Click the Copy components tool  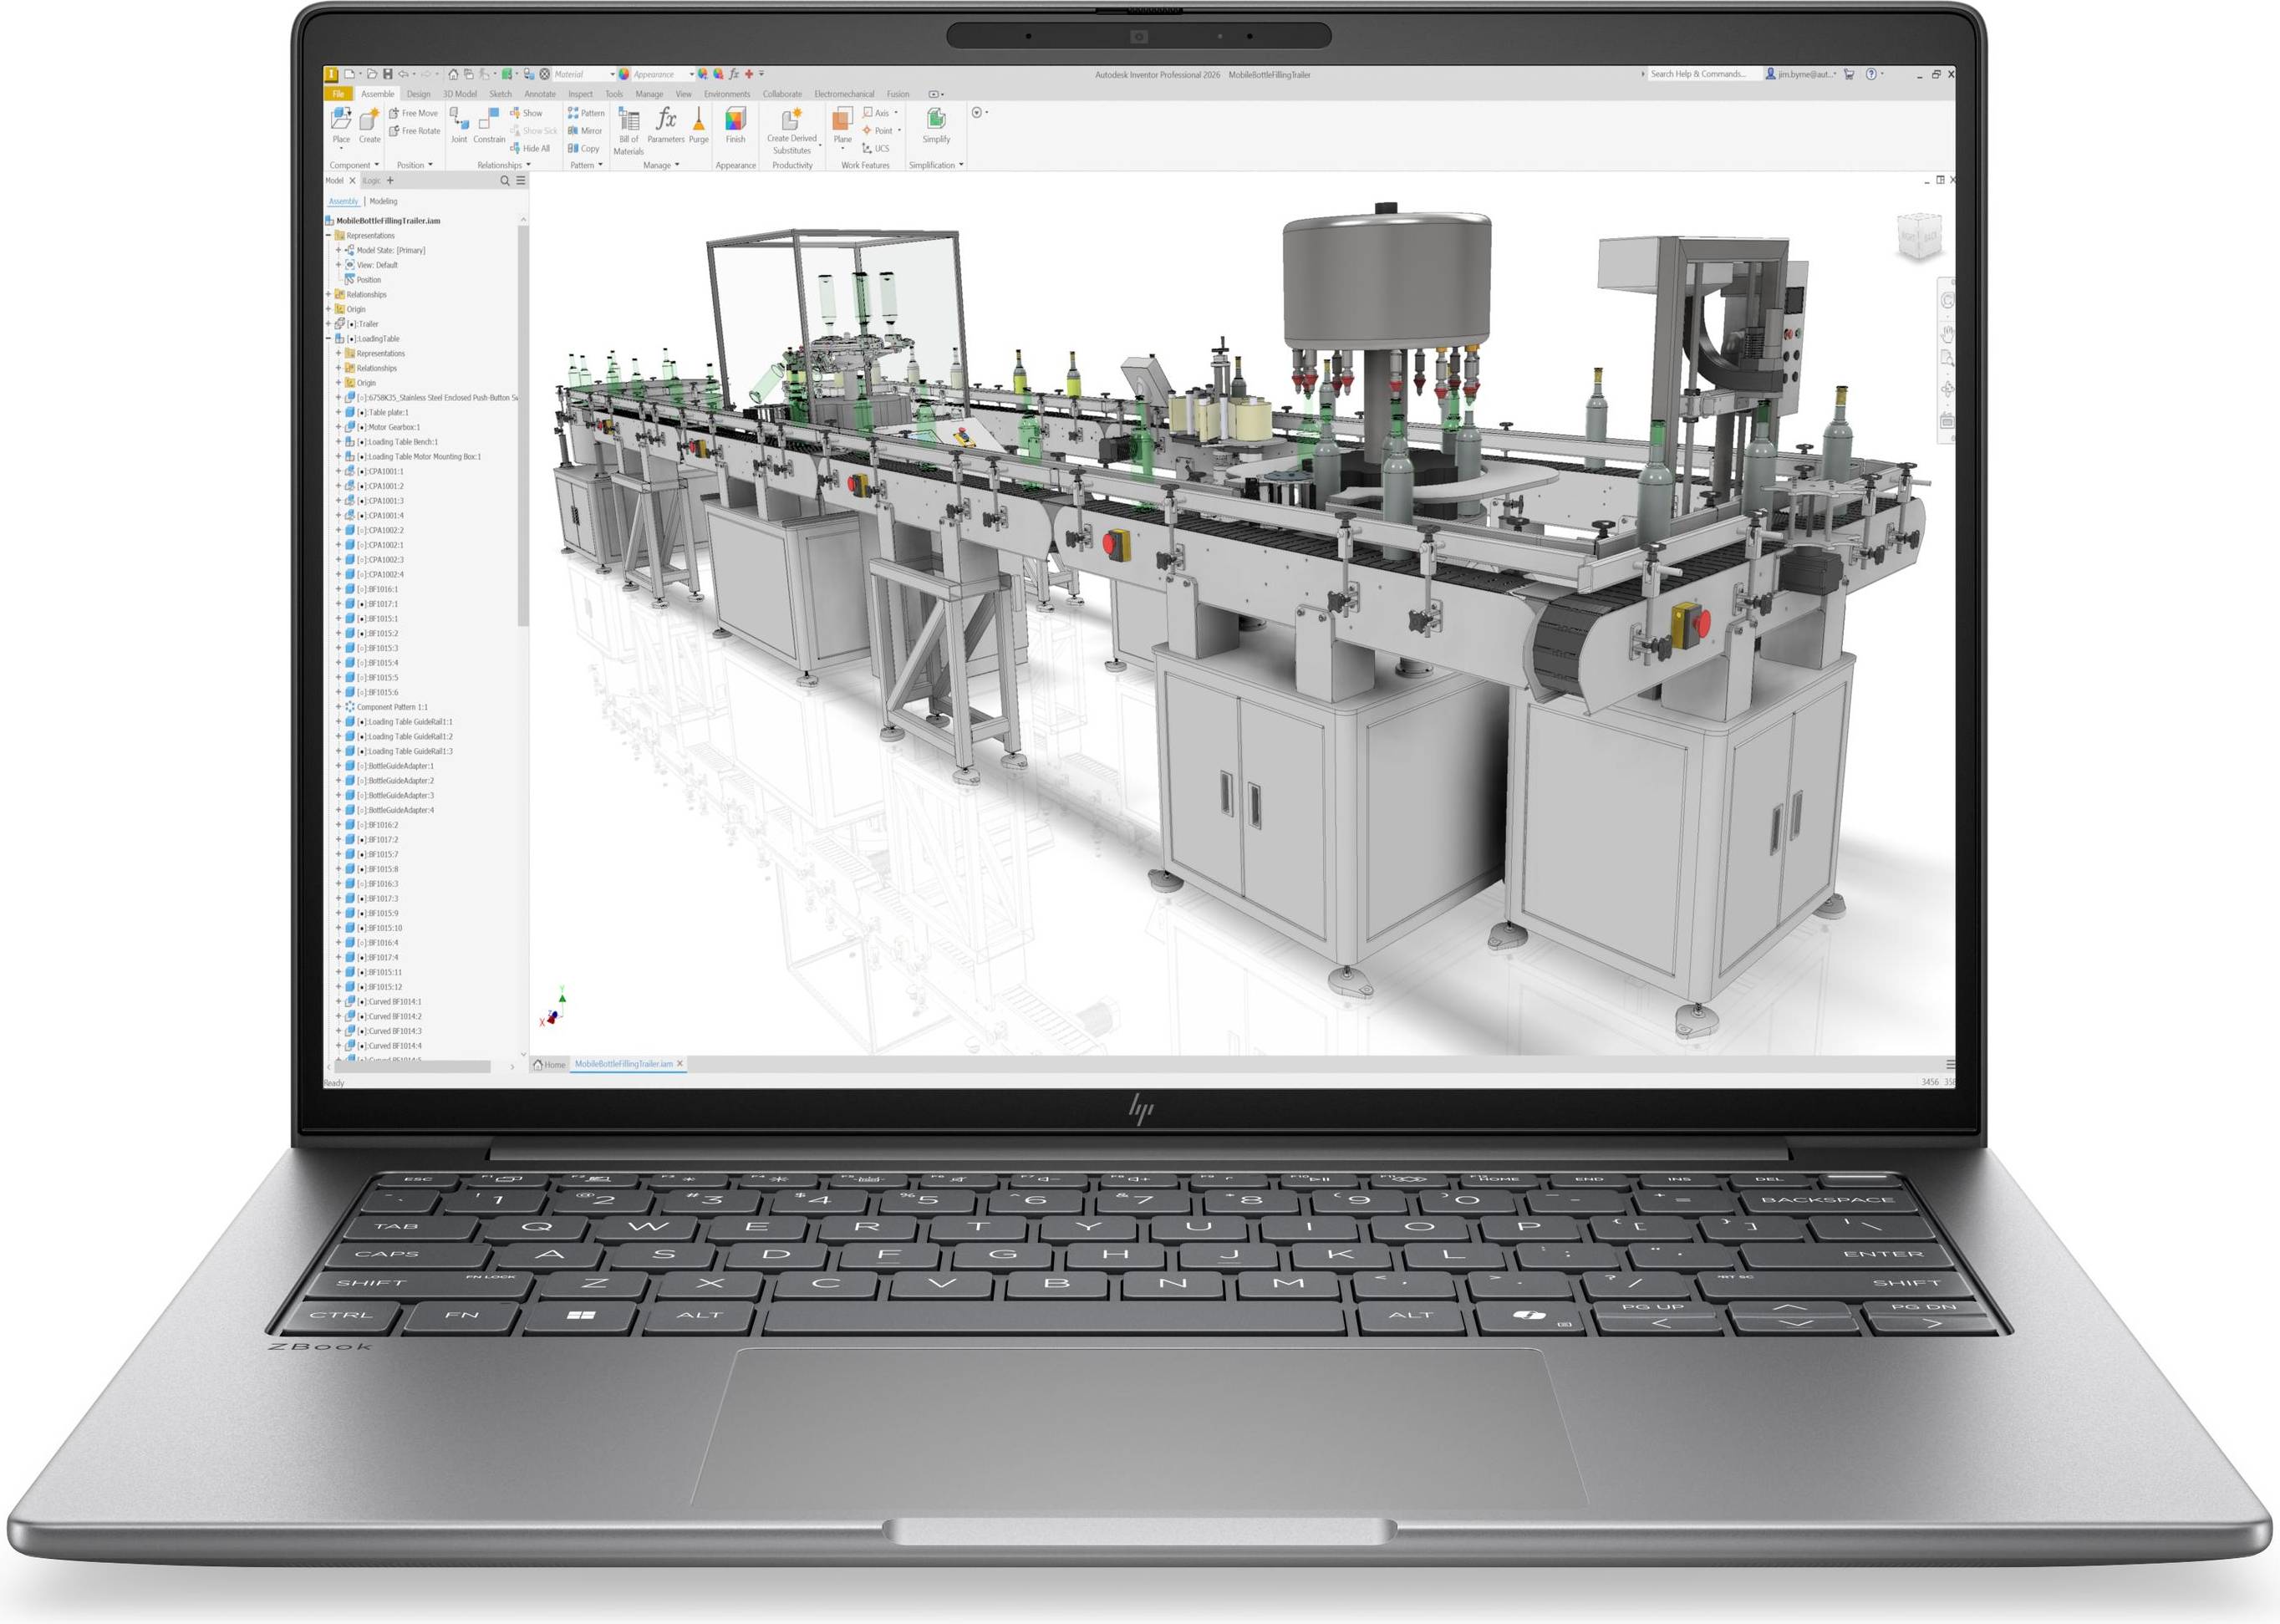[x=584, y=148]
